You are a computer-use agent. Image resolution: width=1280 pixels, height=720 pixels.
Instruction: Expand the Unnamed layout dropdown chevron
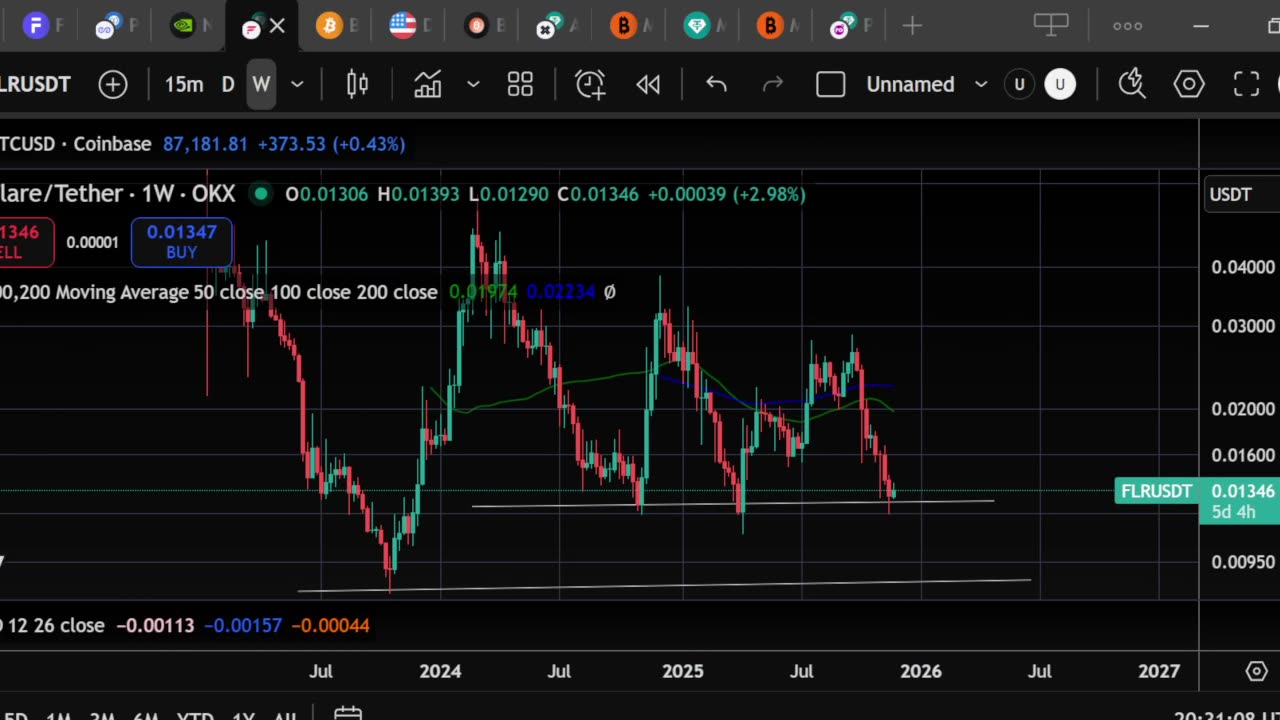point(981,85)
